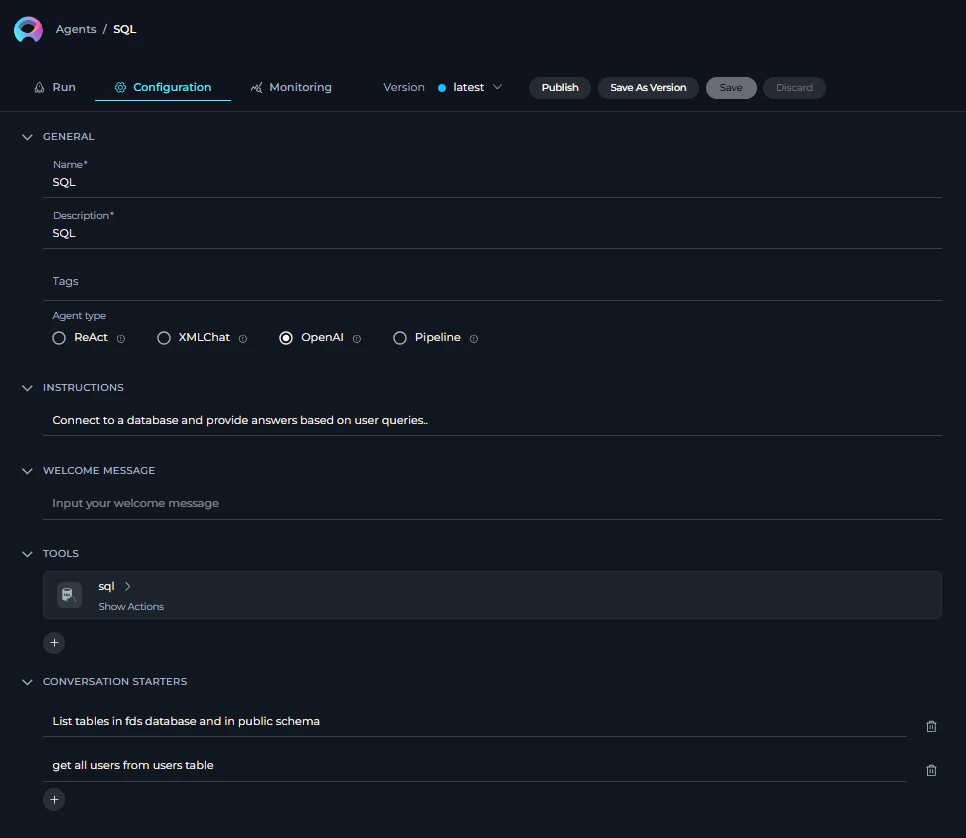966x838 pixels.
Task: Collapse the INSTRUCTIONS section
Action: click(27, 388)
